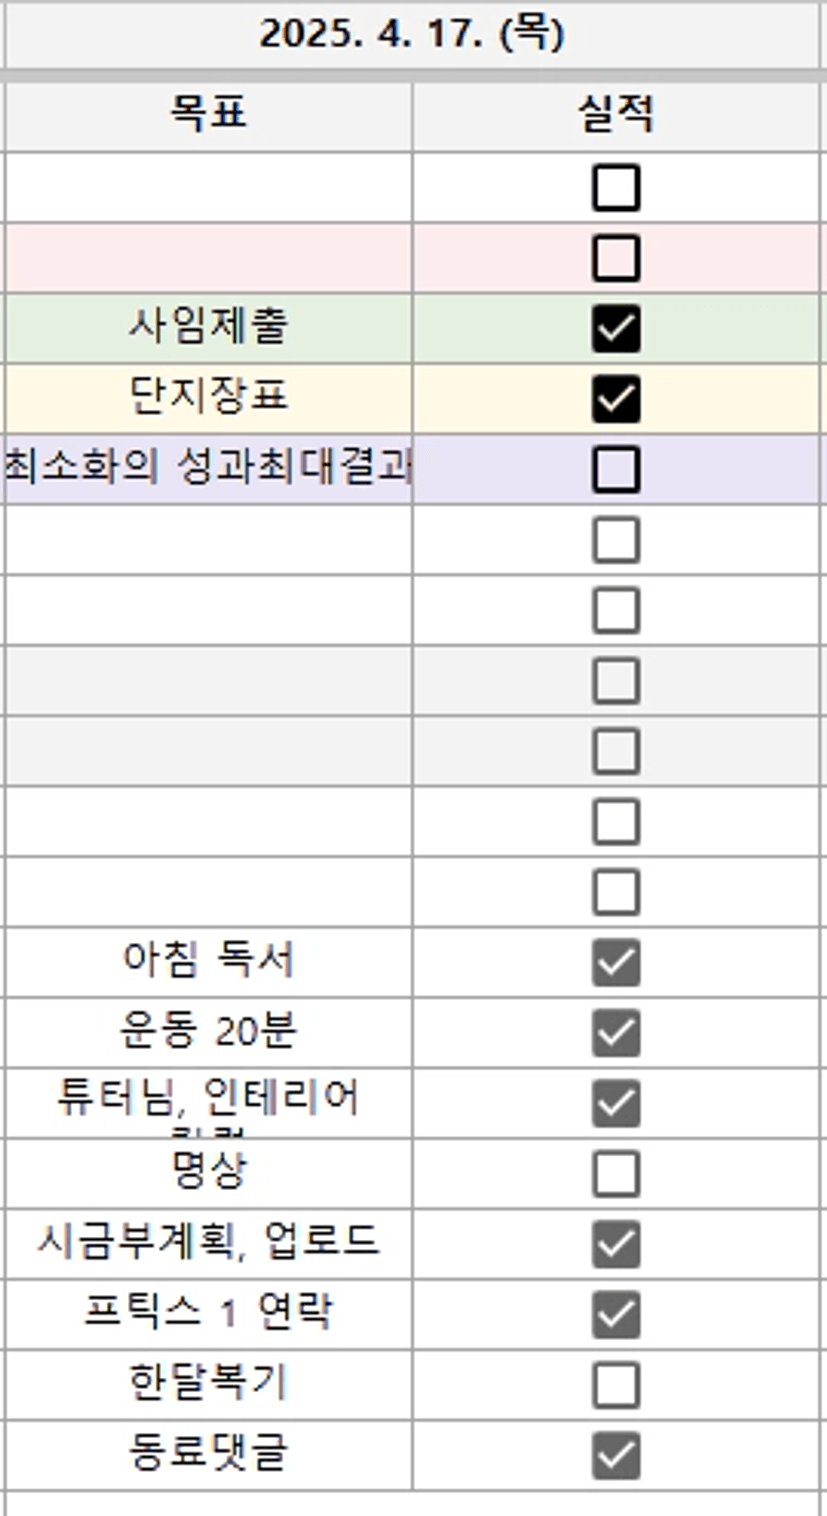
Task: Select the 사임제출 goal cell
Action: click(208, 328)
